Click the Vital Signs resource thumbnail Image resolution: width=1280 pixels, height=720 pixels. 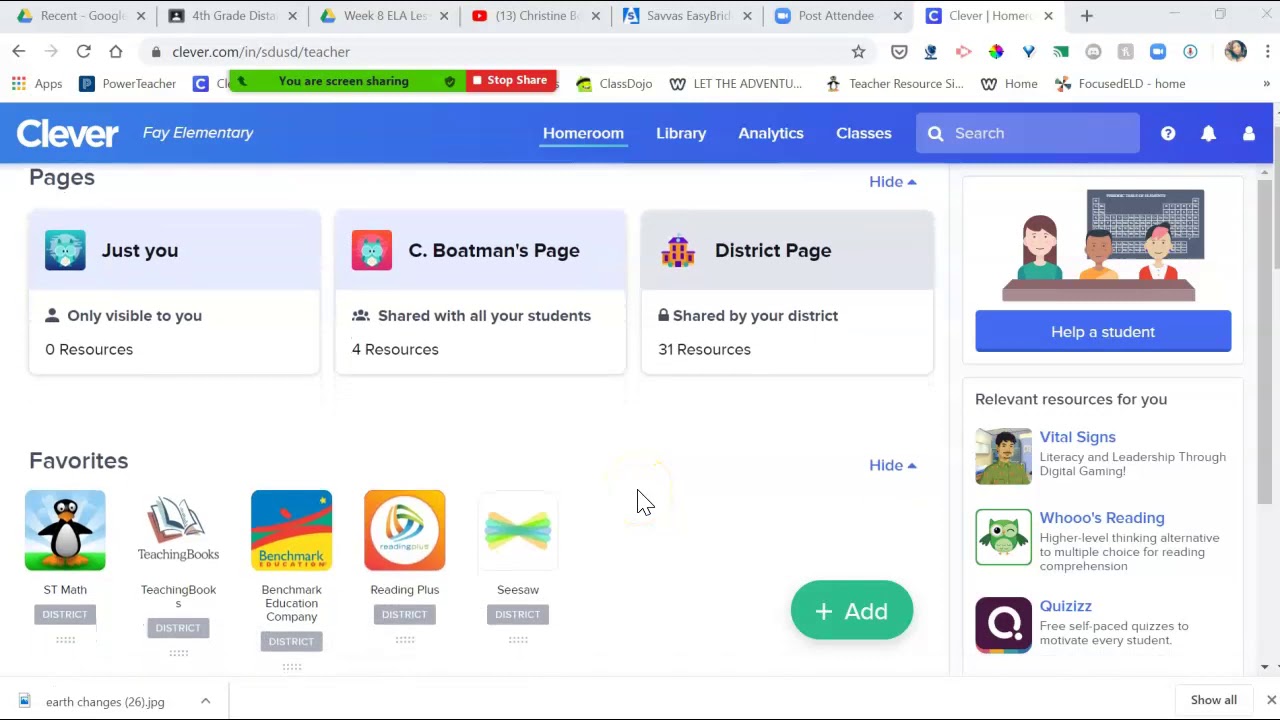(x=1003, y=456)
